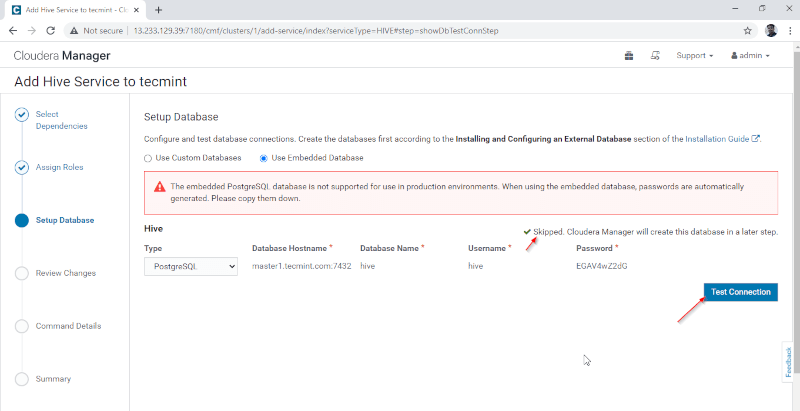Open a new browser tab
Image resolution: width=800 pixels, height=411 pixels.
159,9
